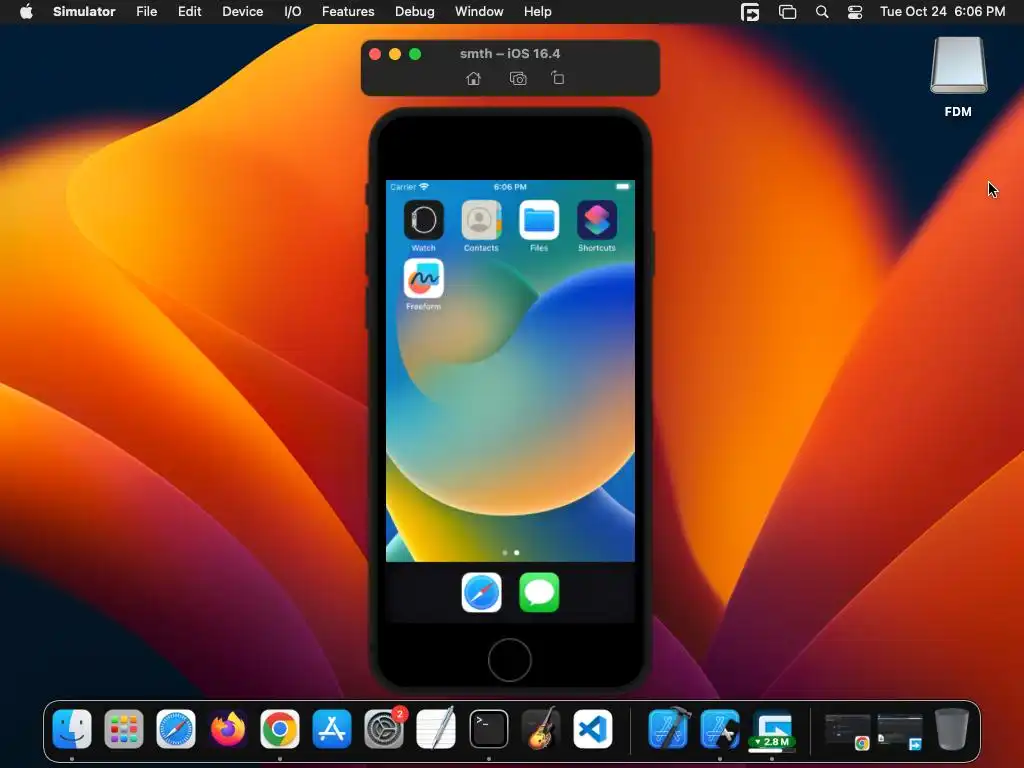Launch the Shortcuts app in the simulator
Screen dimensions: 1024x768
[x=597, y=220]
